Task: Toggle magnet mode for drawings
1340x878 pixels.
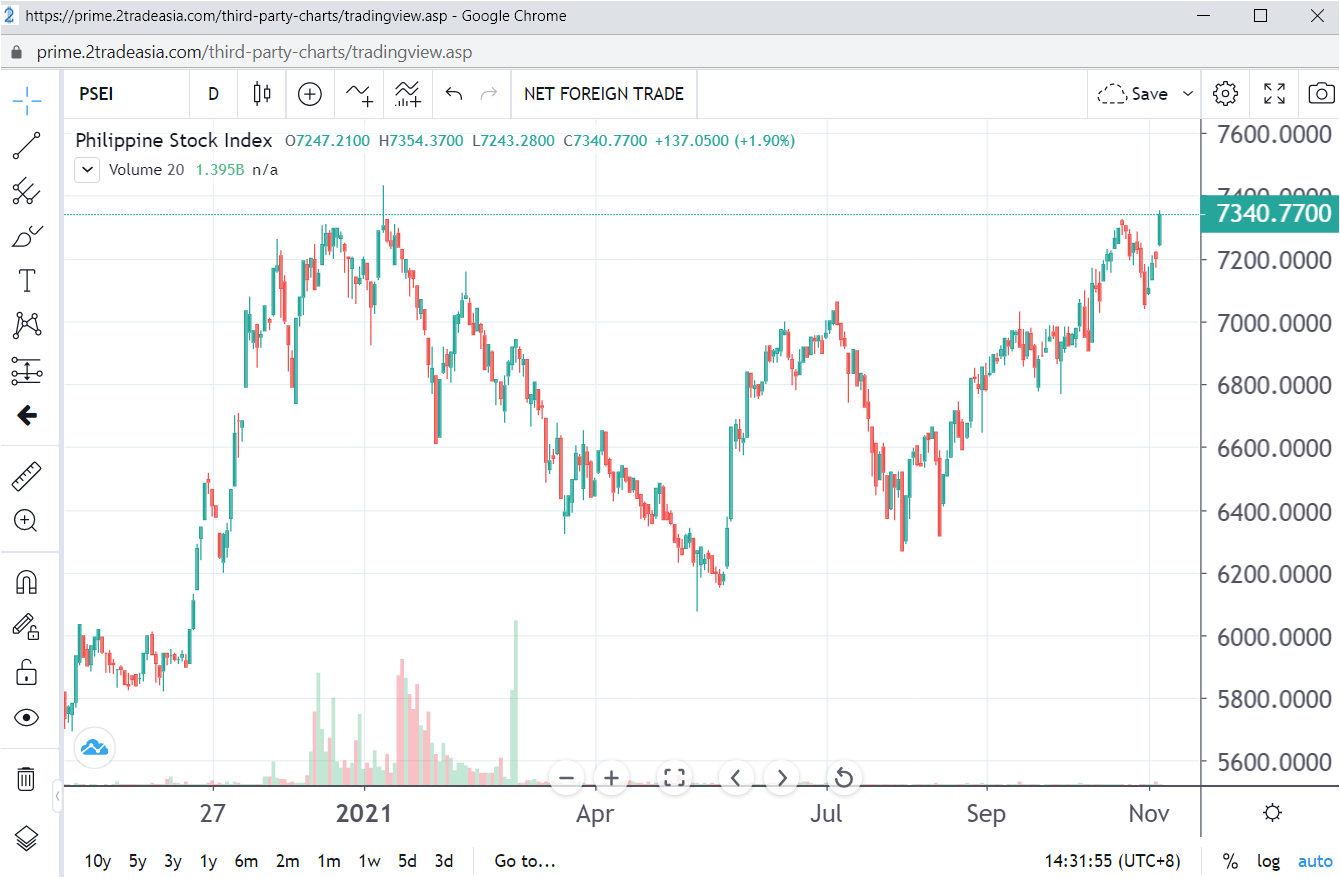Action: coord(27,583)
